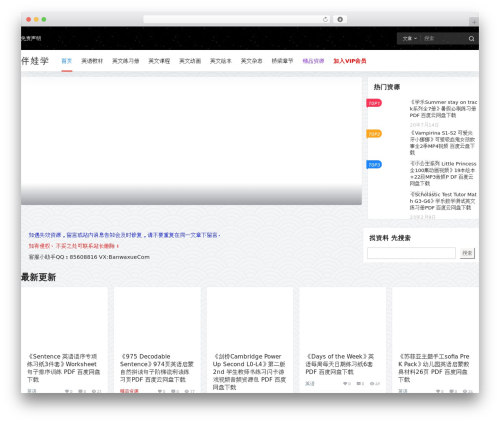The image size is (500, 423).
Task: Open the Little Princess article
Action: pyautogui.click(x=443, y=173)
